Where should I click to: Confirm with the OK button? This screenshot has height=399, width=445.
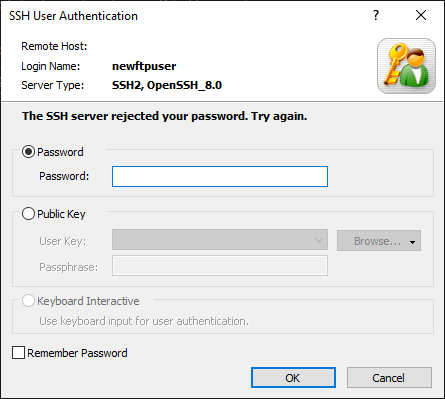point(293,378)
